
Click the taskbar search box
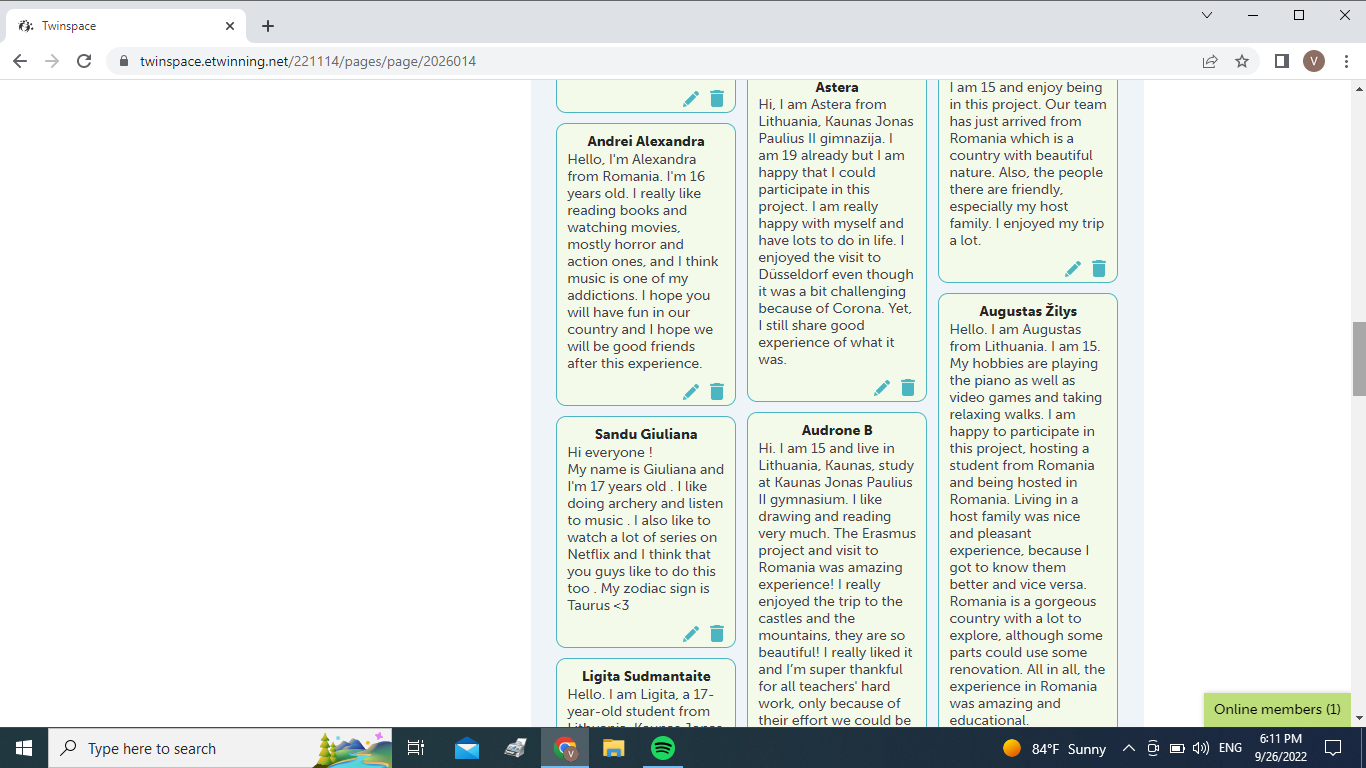(207, 748)
